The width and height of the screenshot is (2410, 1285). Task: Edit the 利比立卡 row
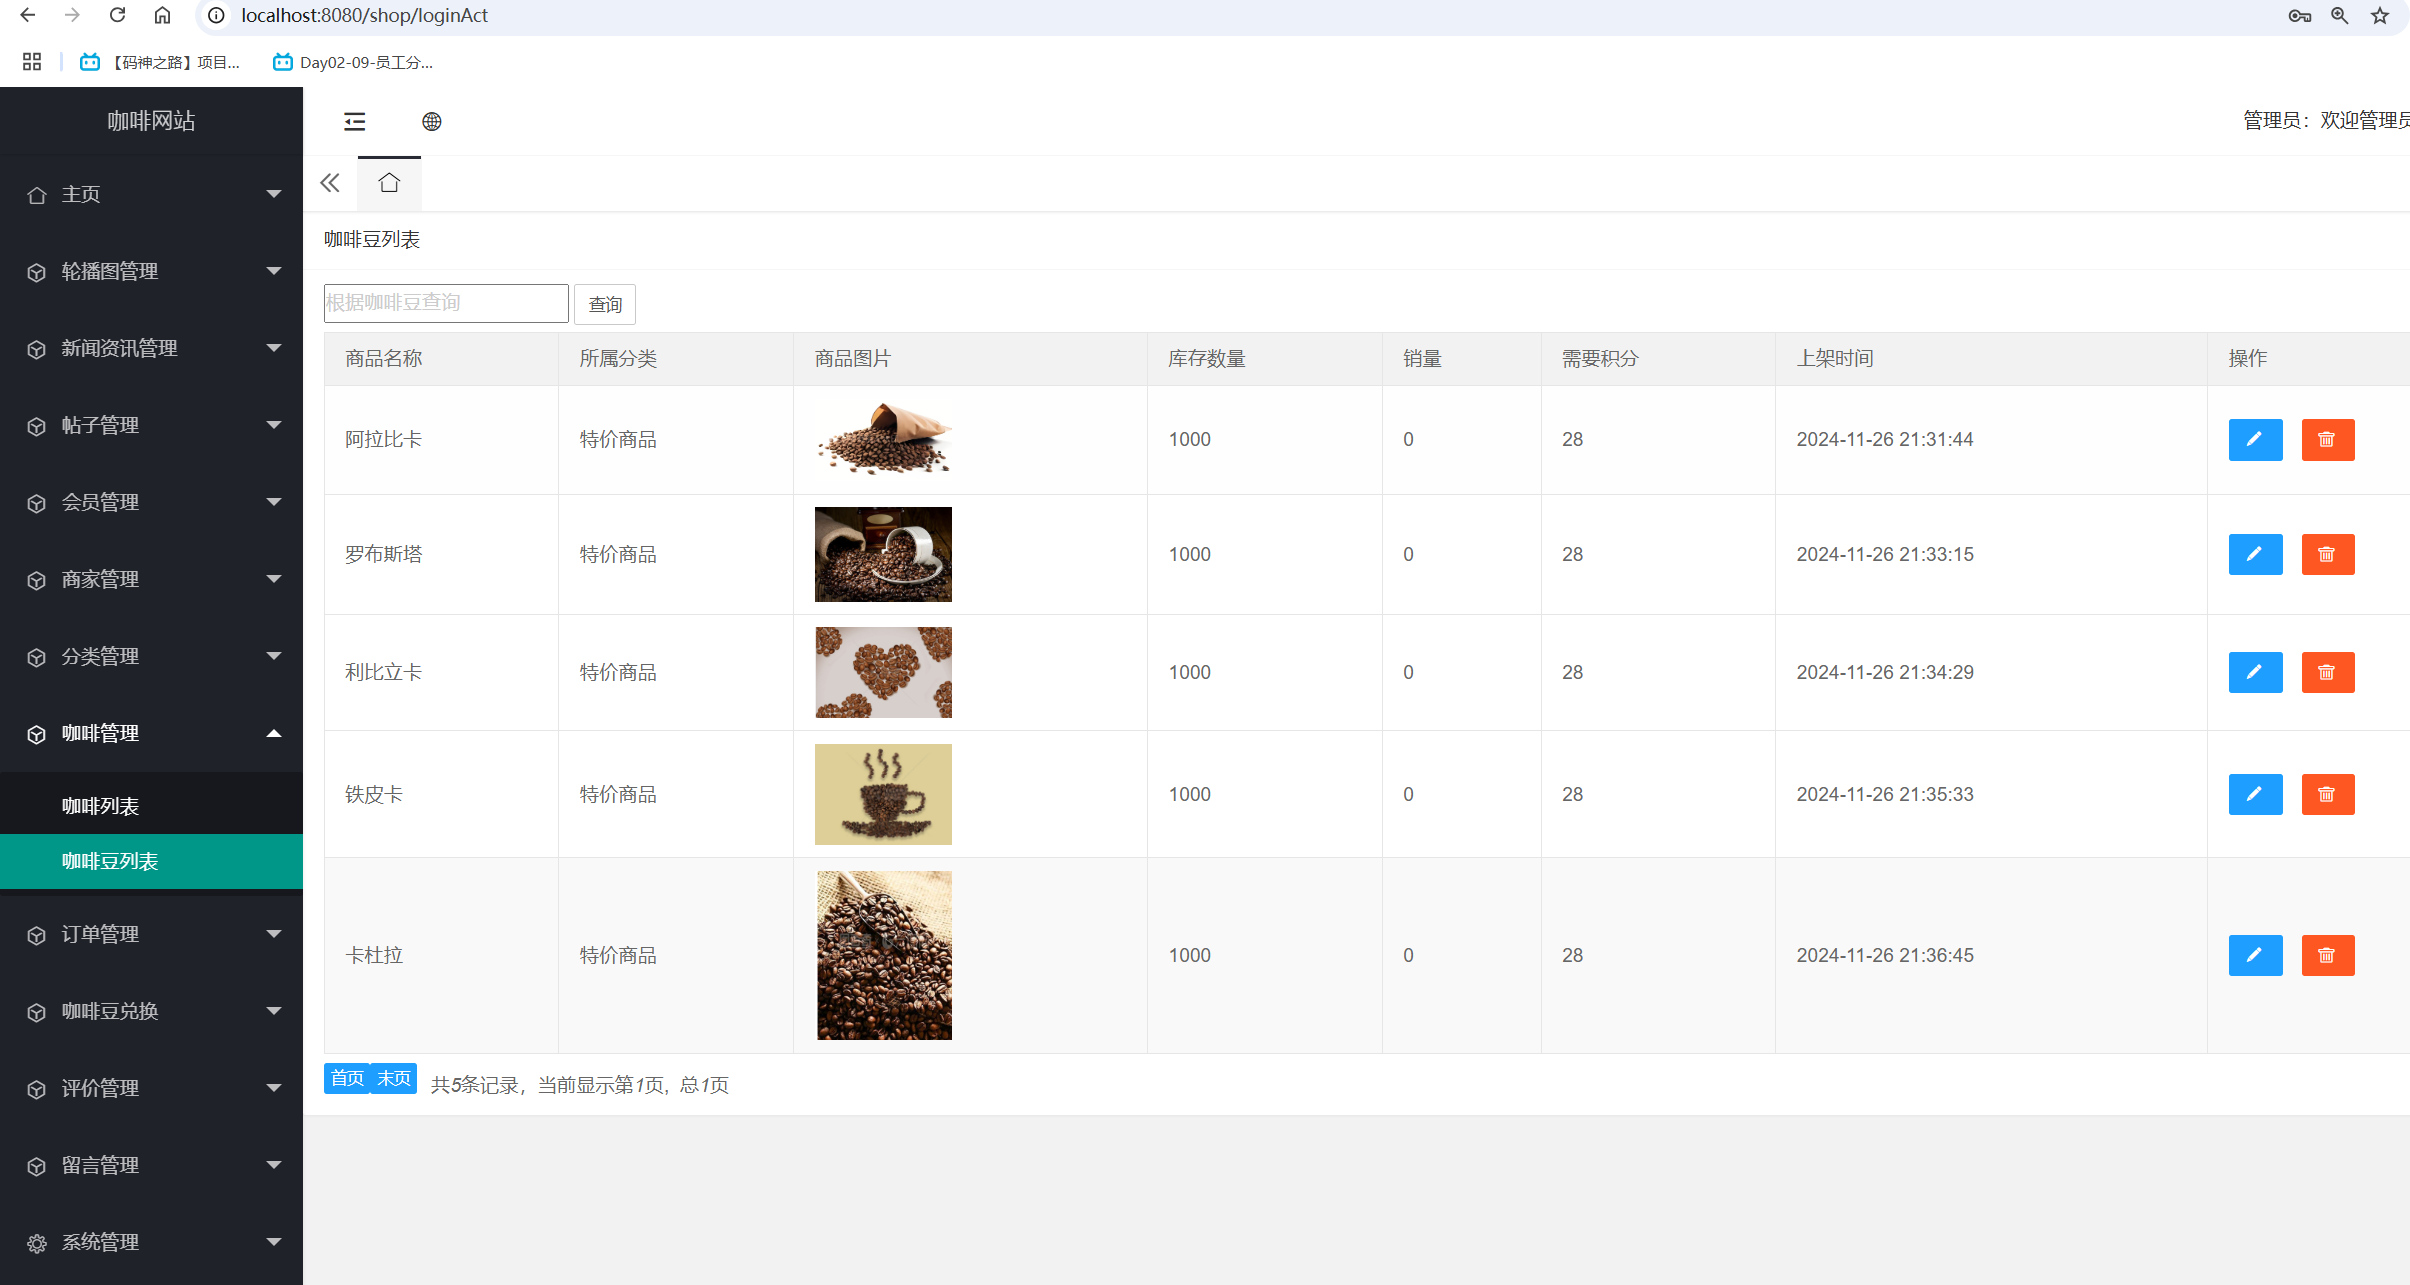coord(2255,673)
